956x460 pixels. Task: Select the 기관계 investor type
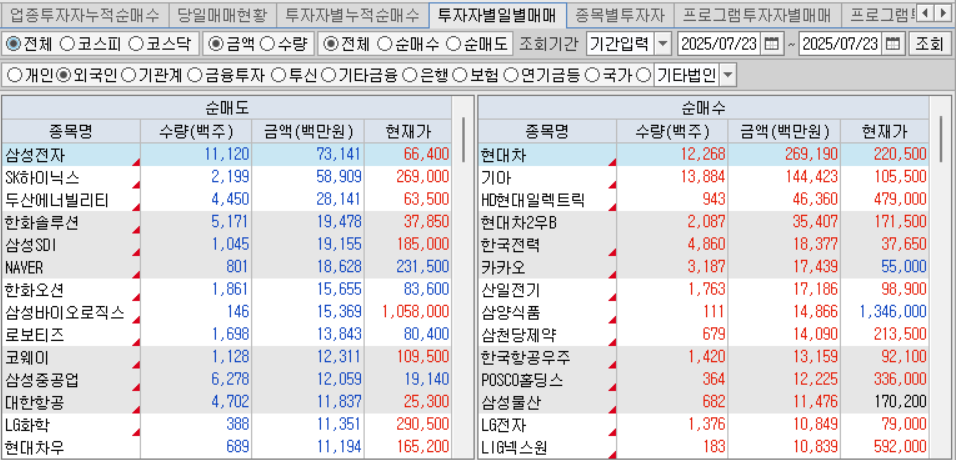(x=129, y=76)
